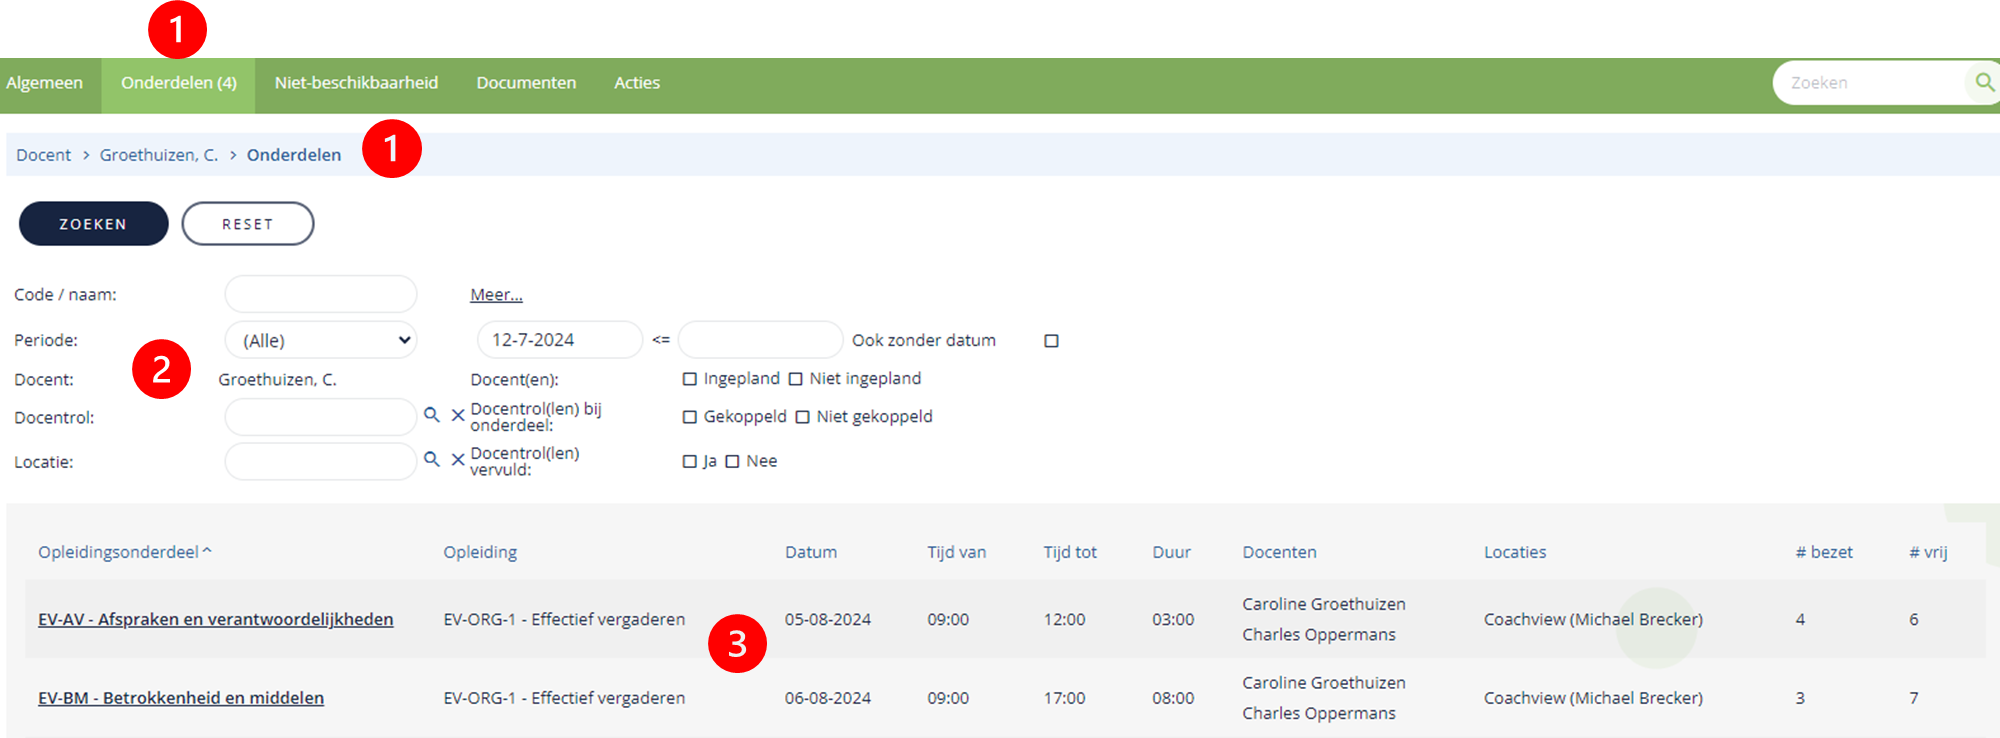The width and height of the screenshot is (2000, 738).
Task: Click the Locaties column header
Action: pyautogui.click(x=1515, y=552)
